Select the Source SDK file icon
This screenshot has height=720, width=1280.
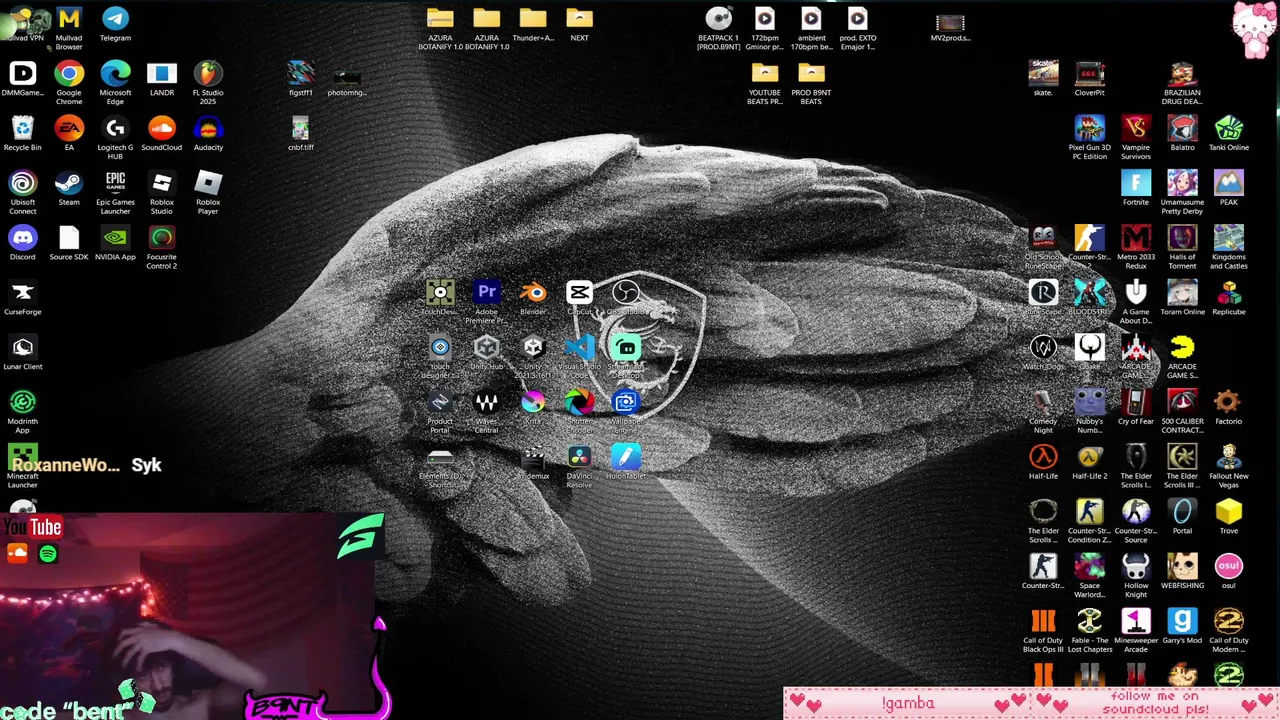click(x=69, y=238)
